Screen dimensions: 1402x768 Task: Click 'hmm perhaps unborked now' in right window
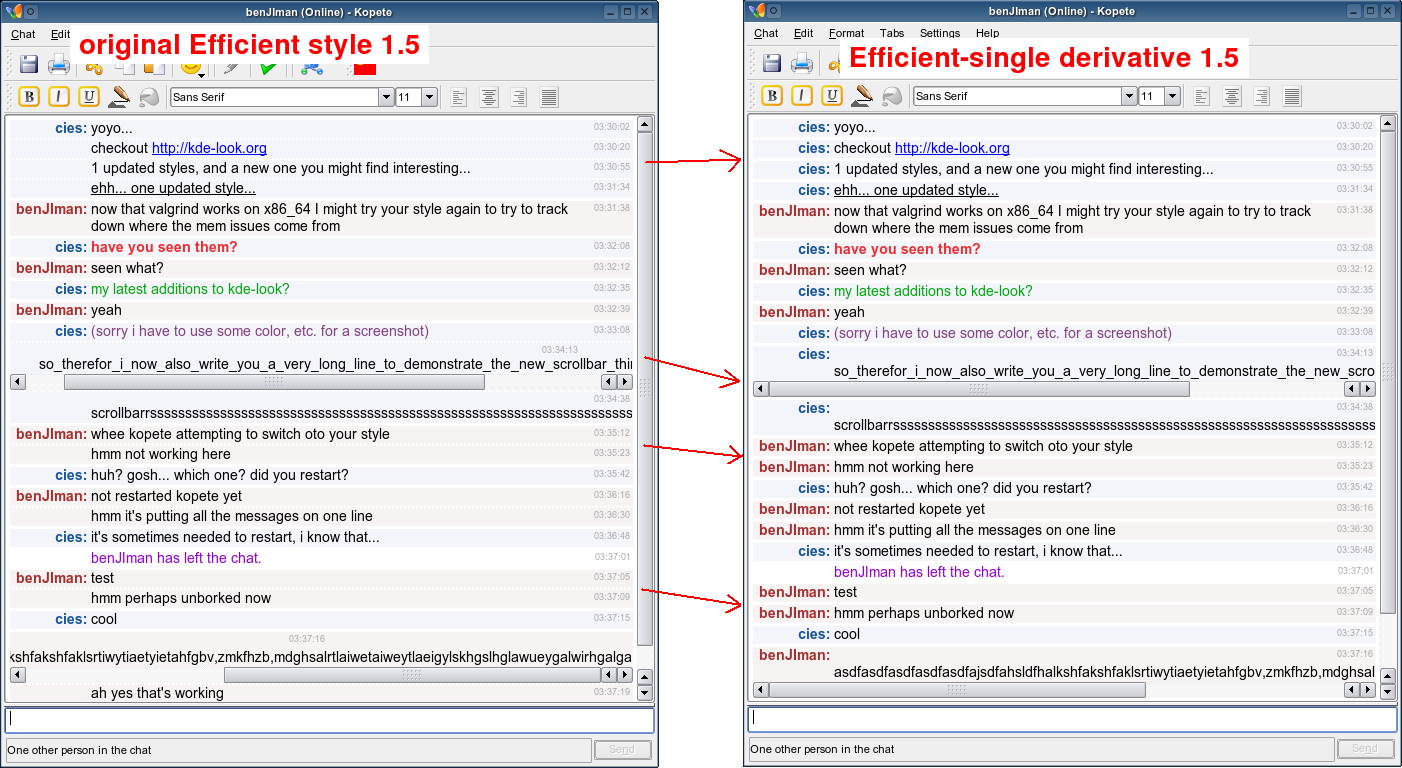tap(924, 613)
